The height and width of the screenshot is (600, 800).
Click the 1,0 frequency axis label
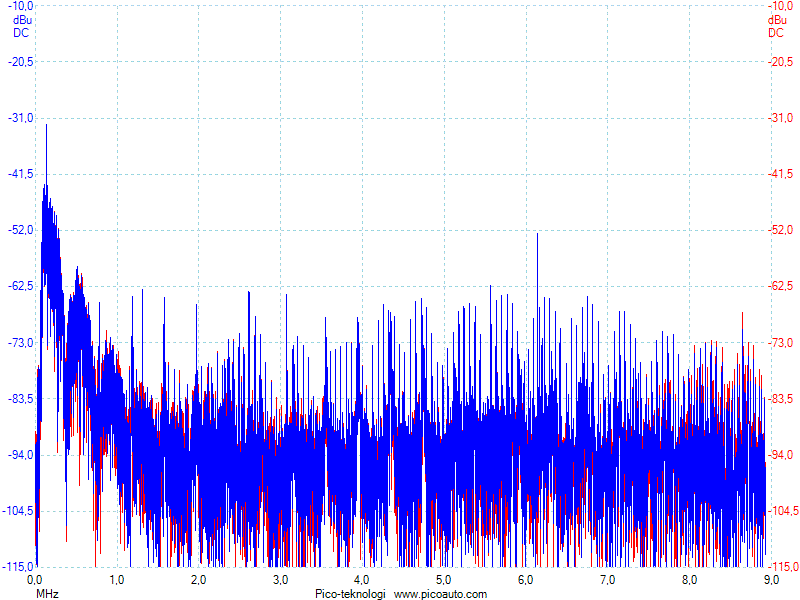coord(117,580)
